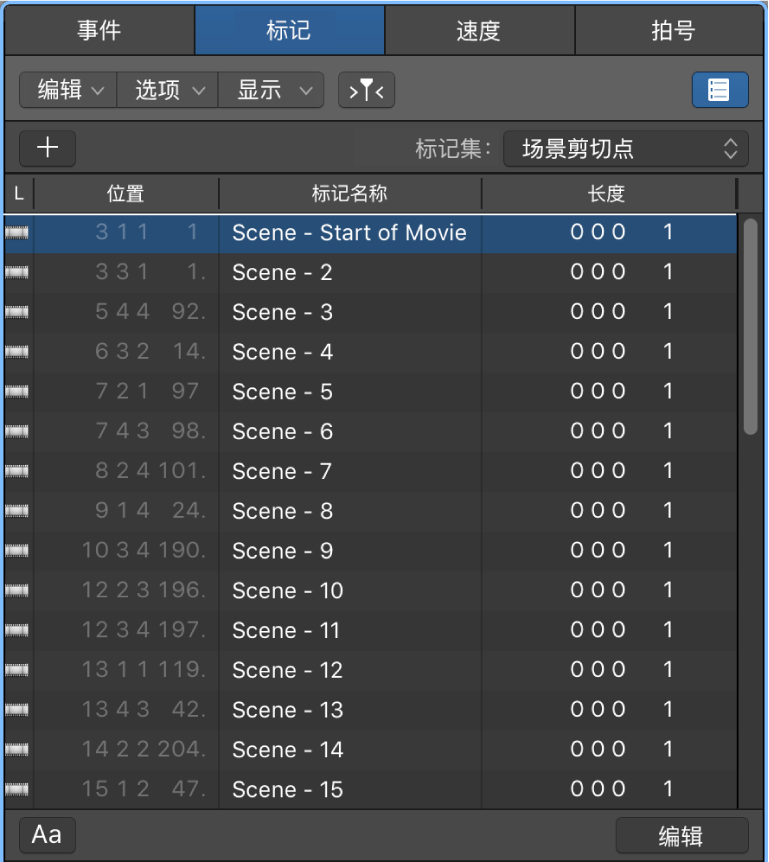Switch to the 速度 tab
The width and height of the screenshot is (769, 862).
click(478, 30)
